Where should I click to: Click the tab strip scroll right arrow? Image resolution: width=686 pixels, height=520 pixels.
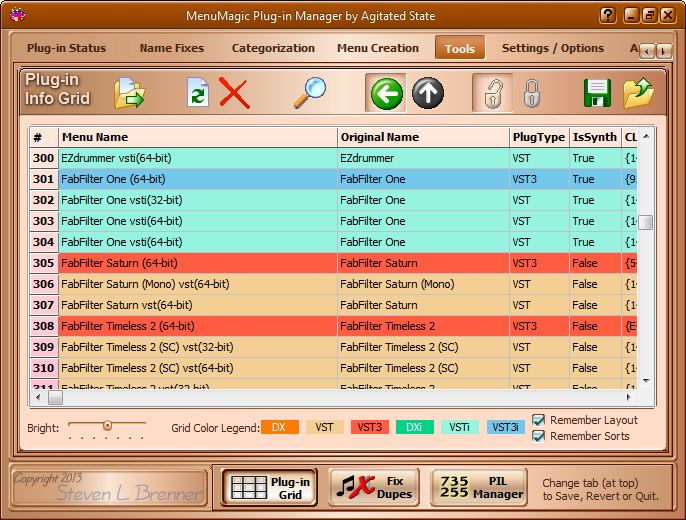coord(664,52)
